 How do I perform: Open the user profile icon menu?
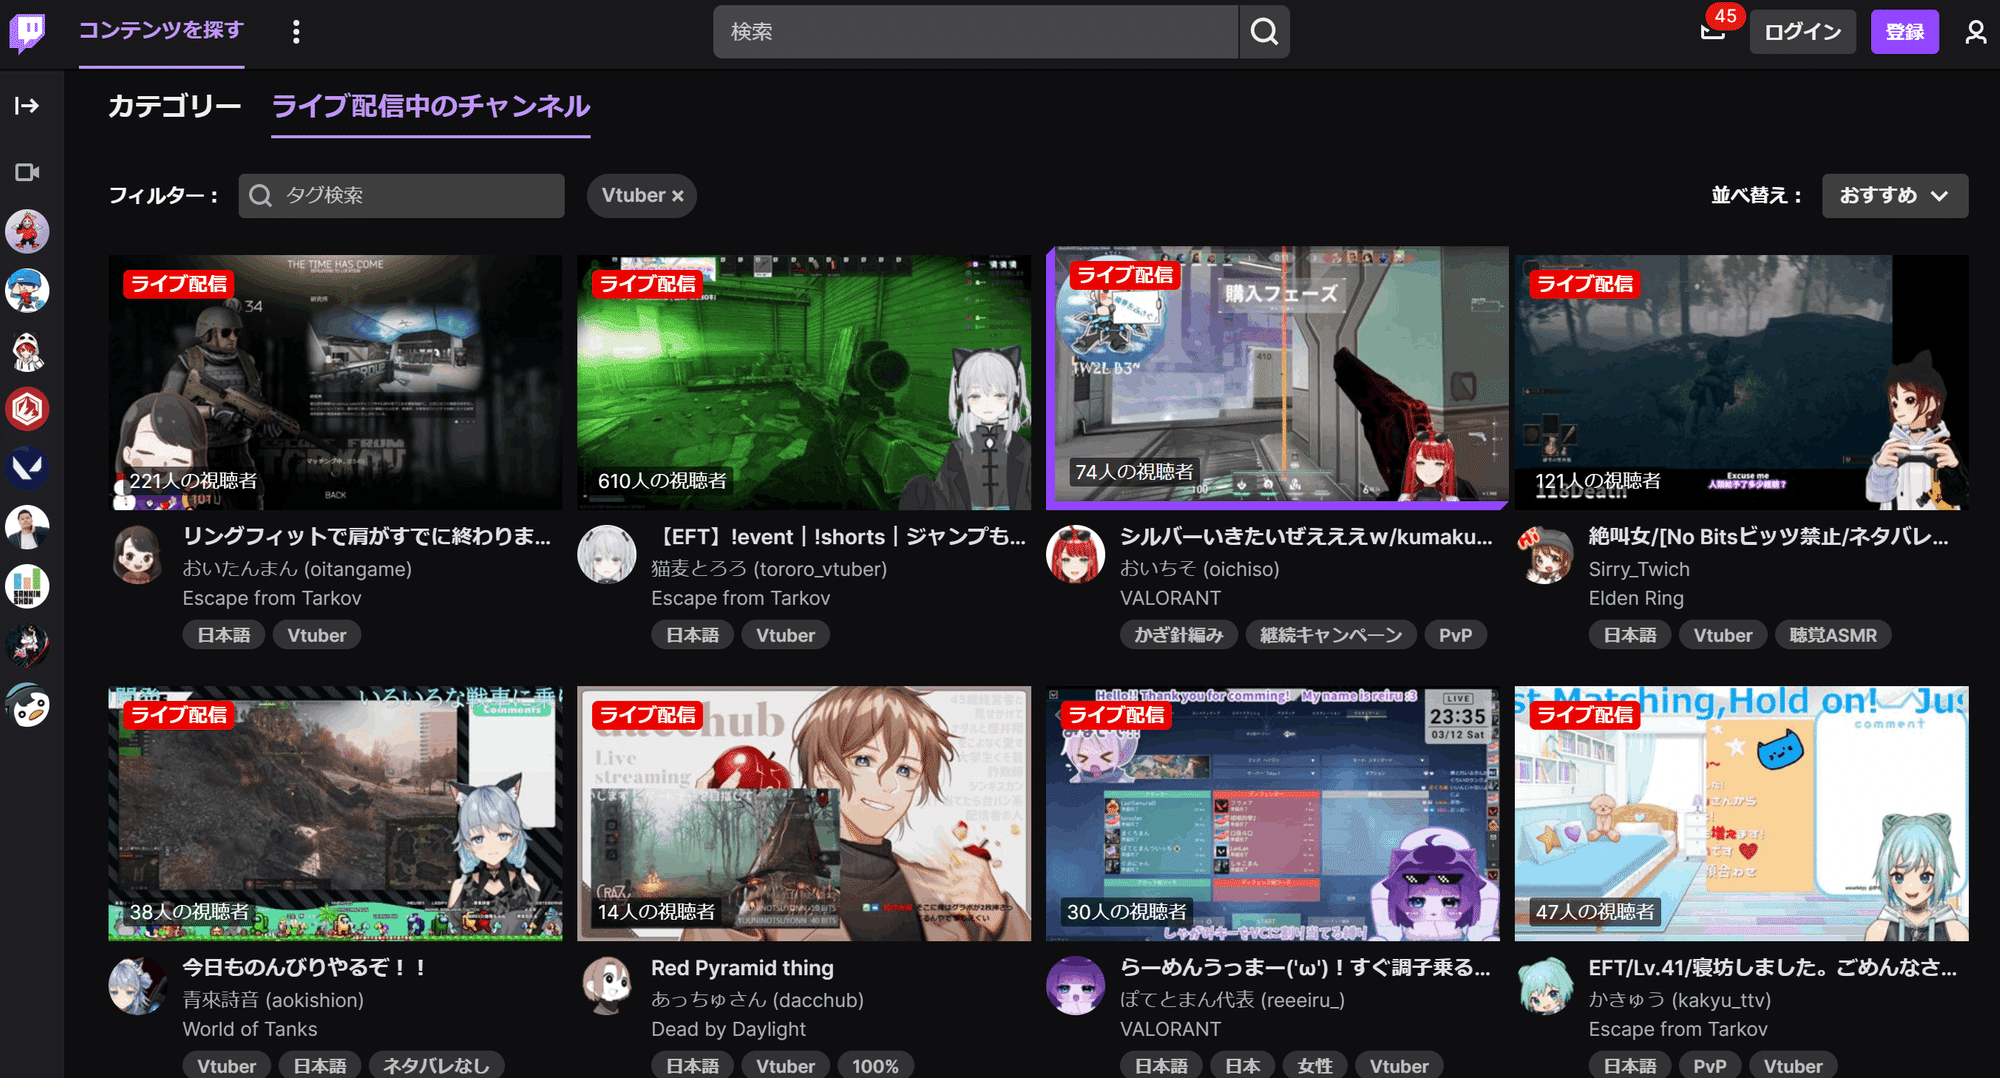tap(1975, 32)
